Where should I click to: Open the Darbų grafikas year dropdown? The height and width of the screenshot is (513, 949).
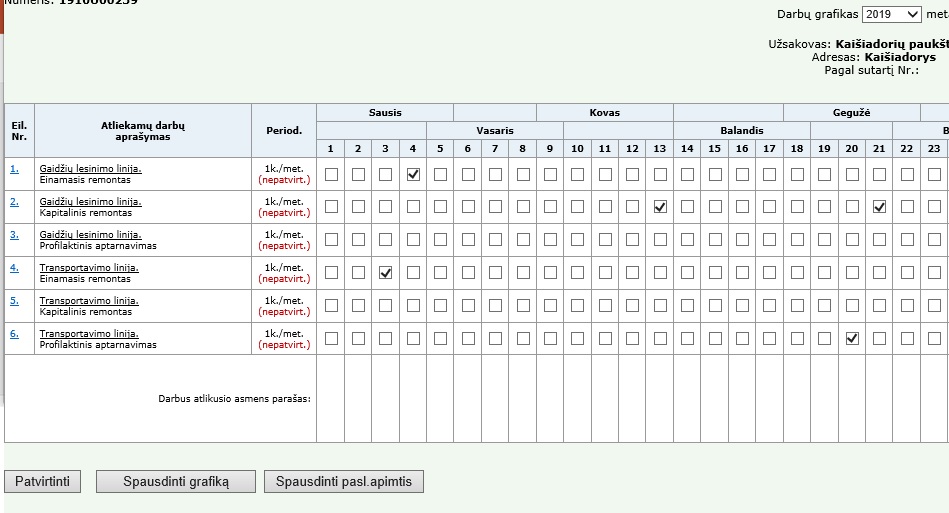point(892,15)
